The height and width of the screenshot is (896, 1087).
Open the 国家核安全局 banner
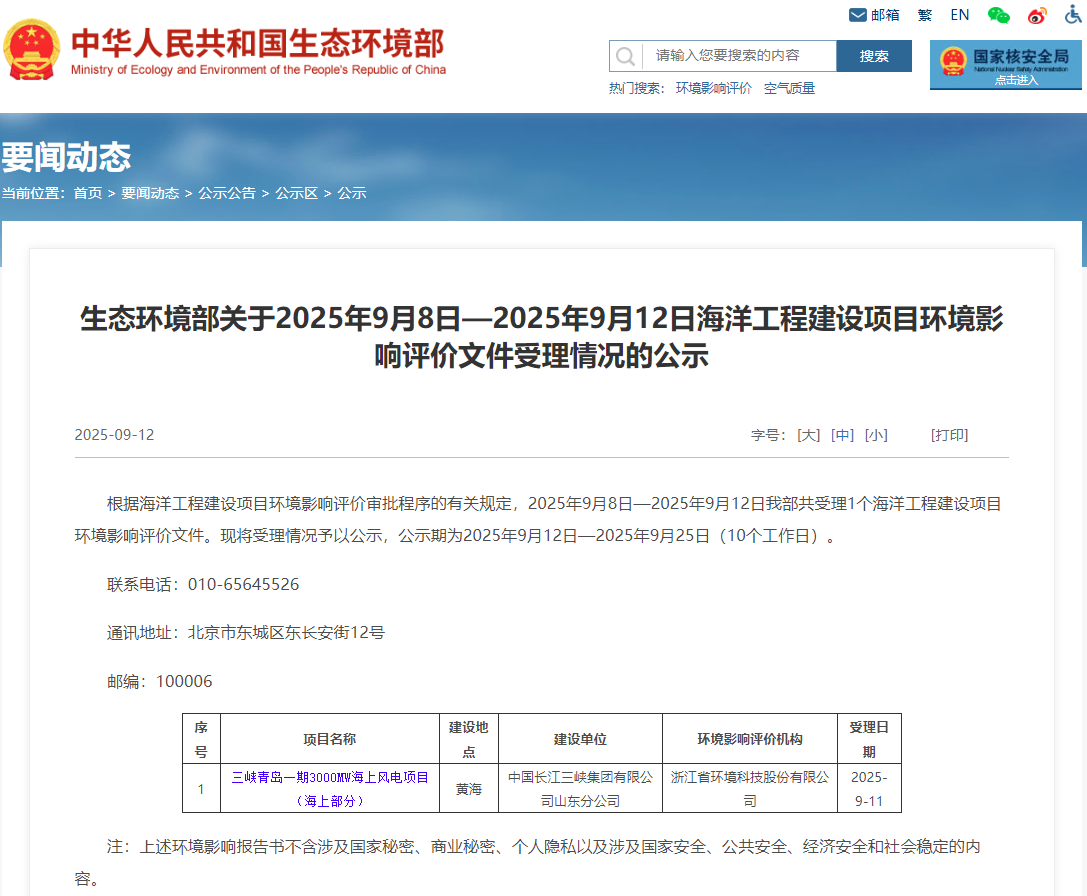(x=1005, y=65)
